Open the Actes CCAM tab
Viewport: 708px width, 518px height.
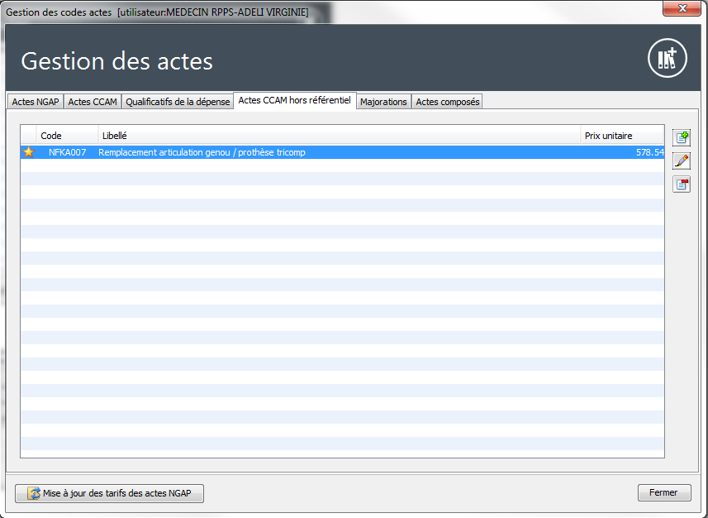click(92, 102)
